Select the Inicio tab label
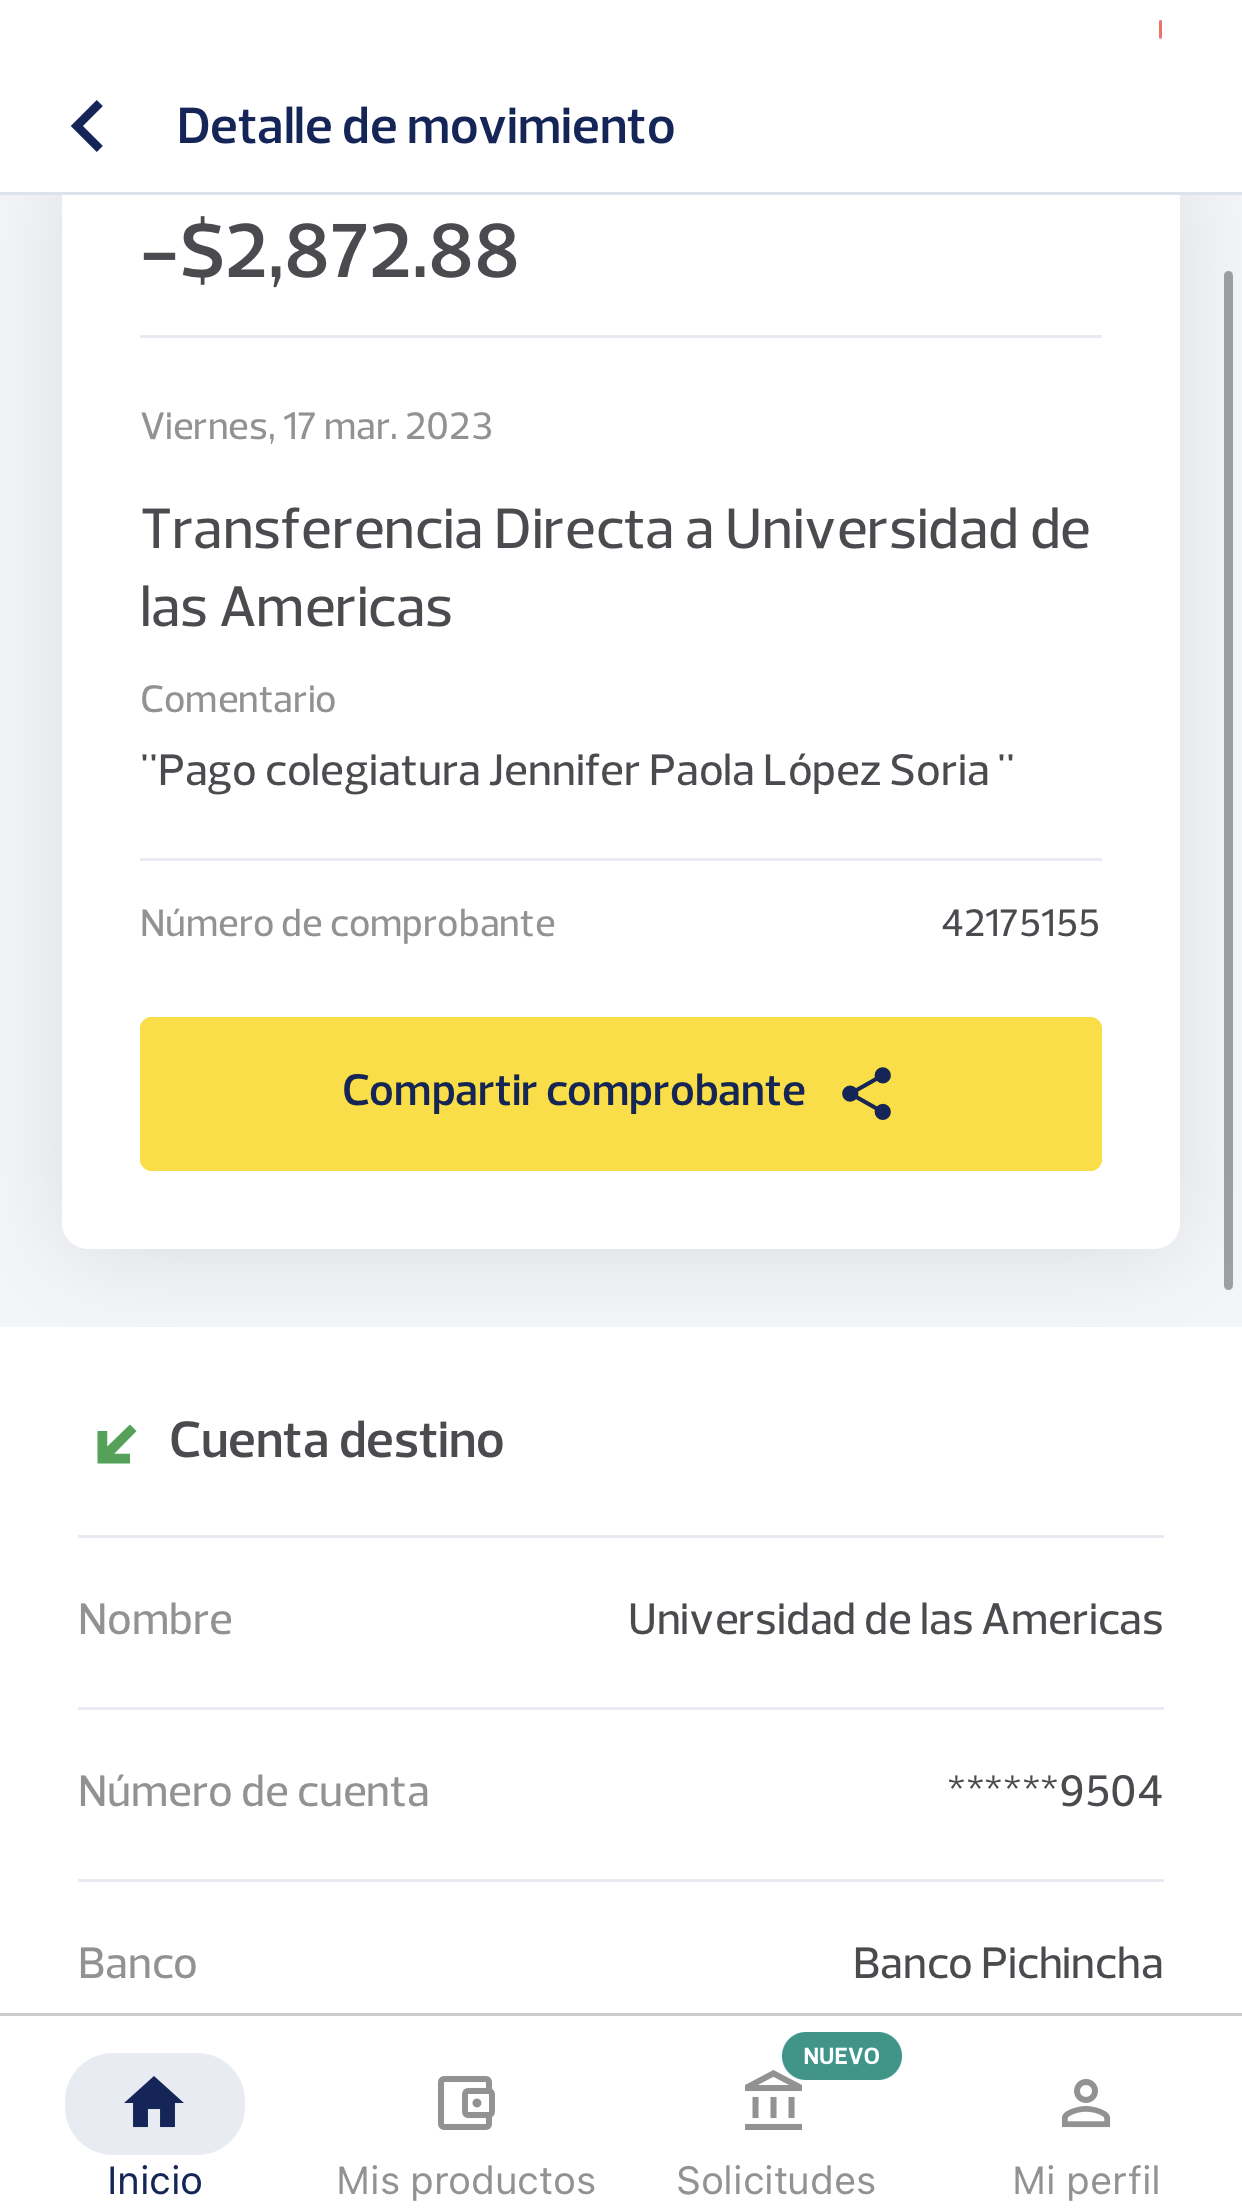This screenshot has width=1242, height=2208. click(x=155, y=2181)
